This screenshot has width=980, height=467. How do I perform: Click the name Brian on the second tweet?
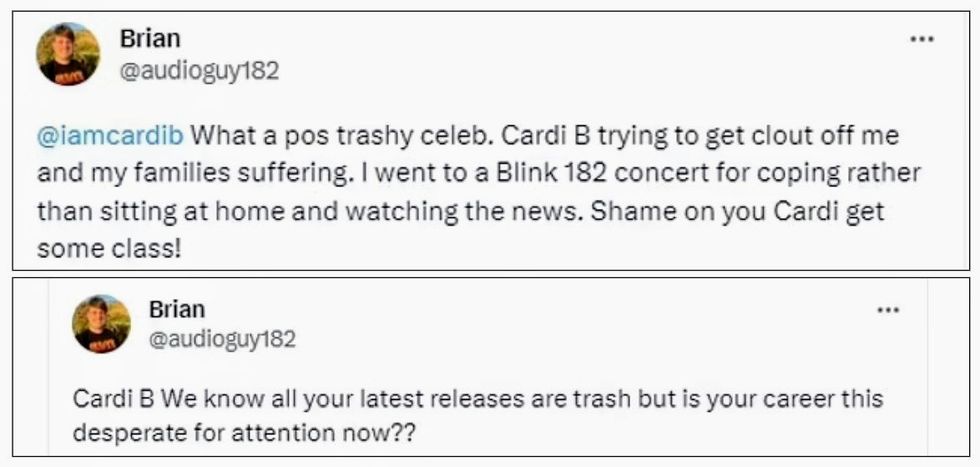177,309
